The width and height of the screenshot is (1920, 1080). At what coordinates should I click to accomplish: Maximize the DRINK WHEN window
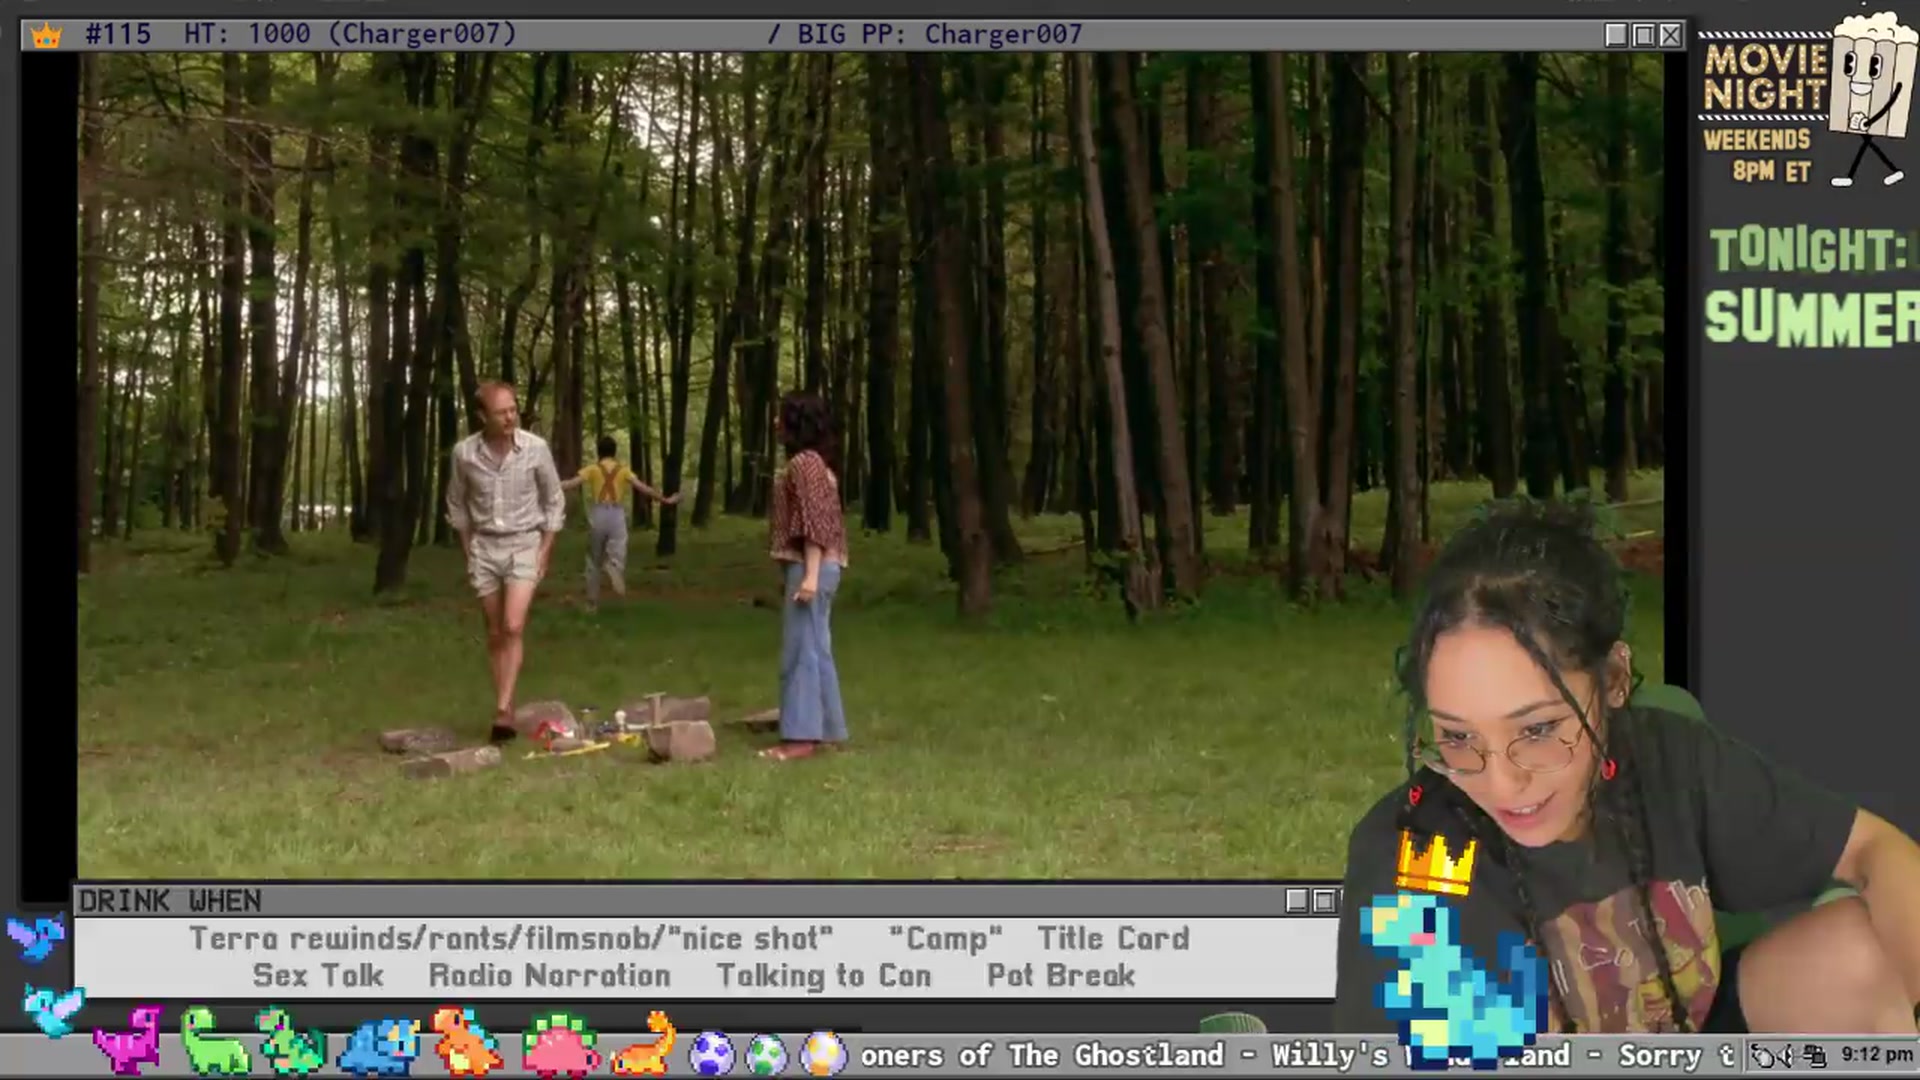coord(1324,901)
